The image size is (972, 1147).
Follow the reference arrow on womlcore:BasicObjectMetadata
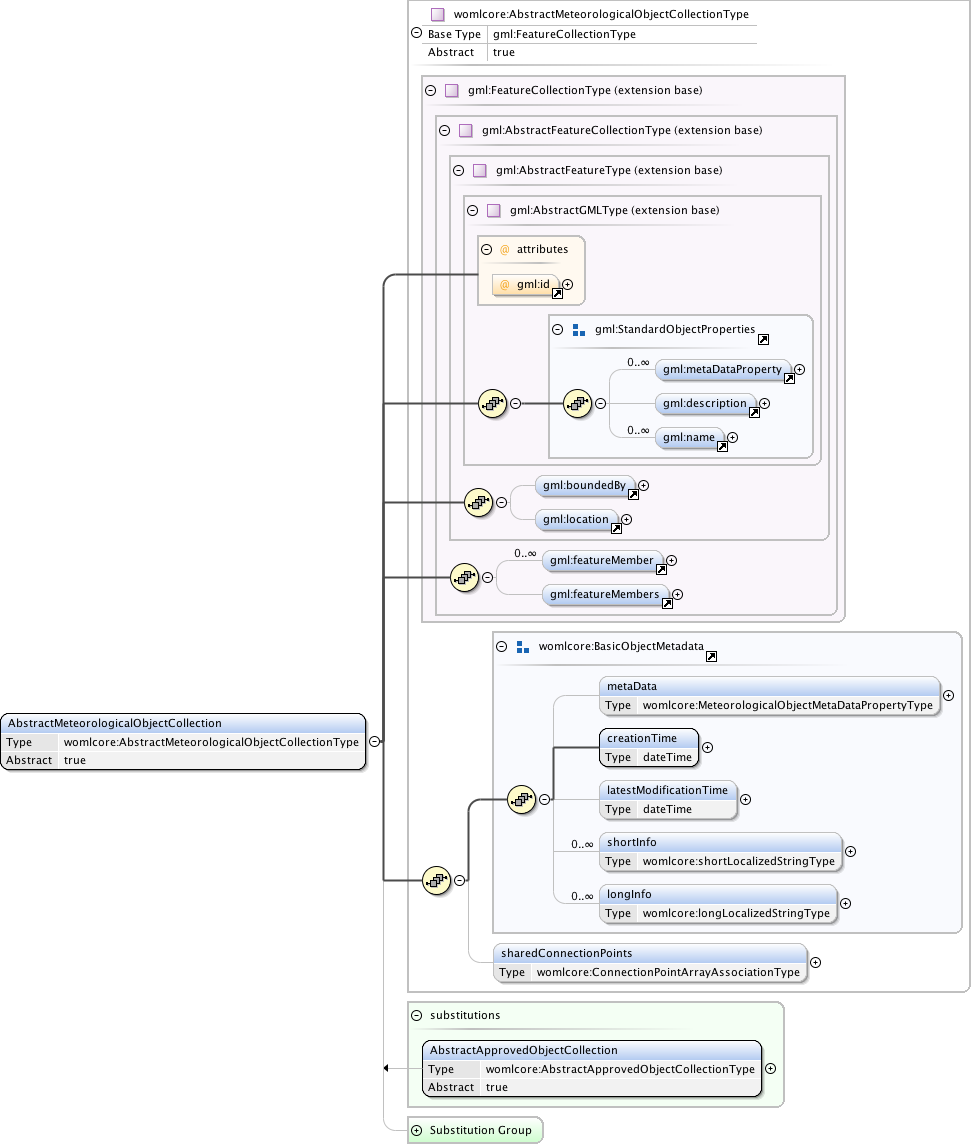(x=712, y=657)
